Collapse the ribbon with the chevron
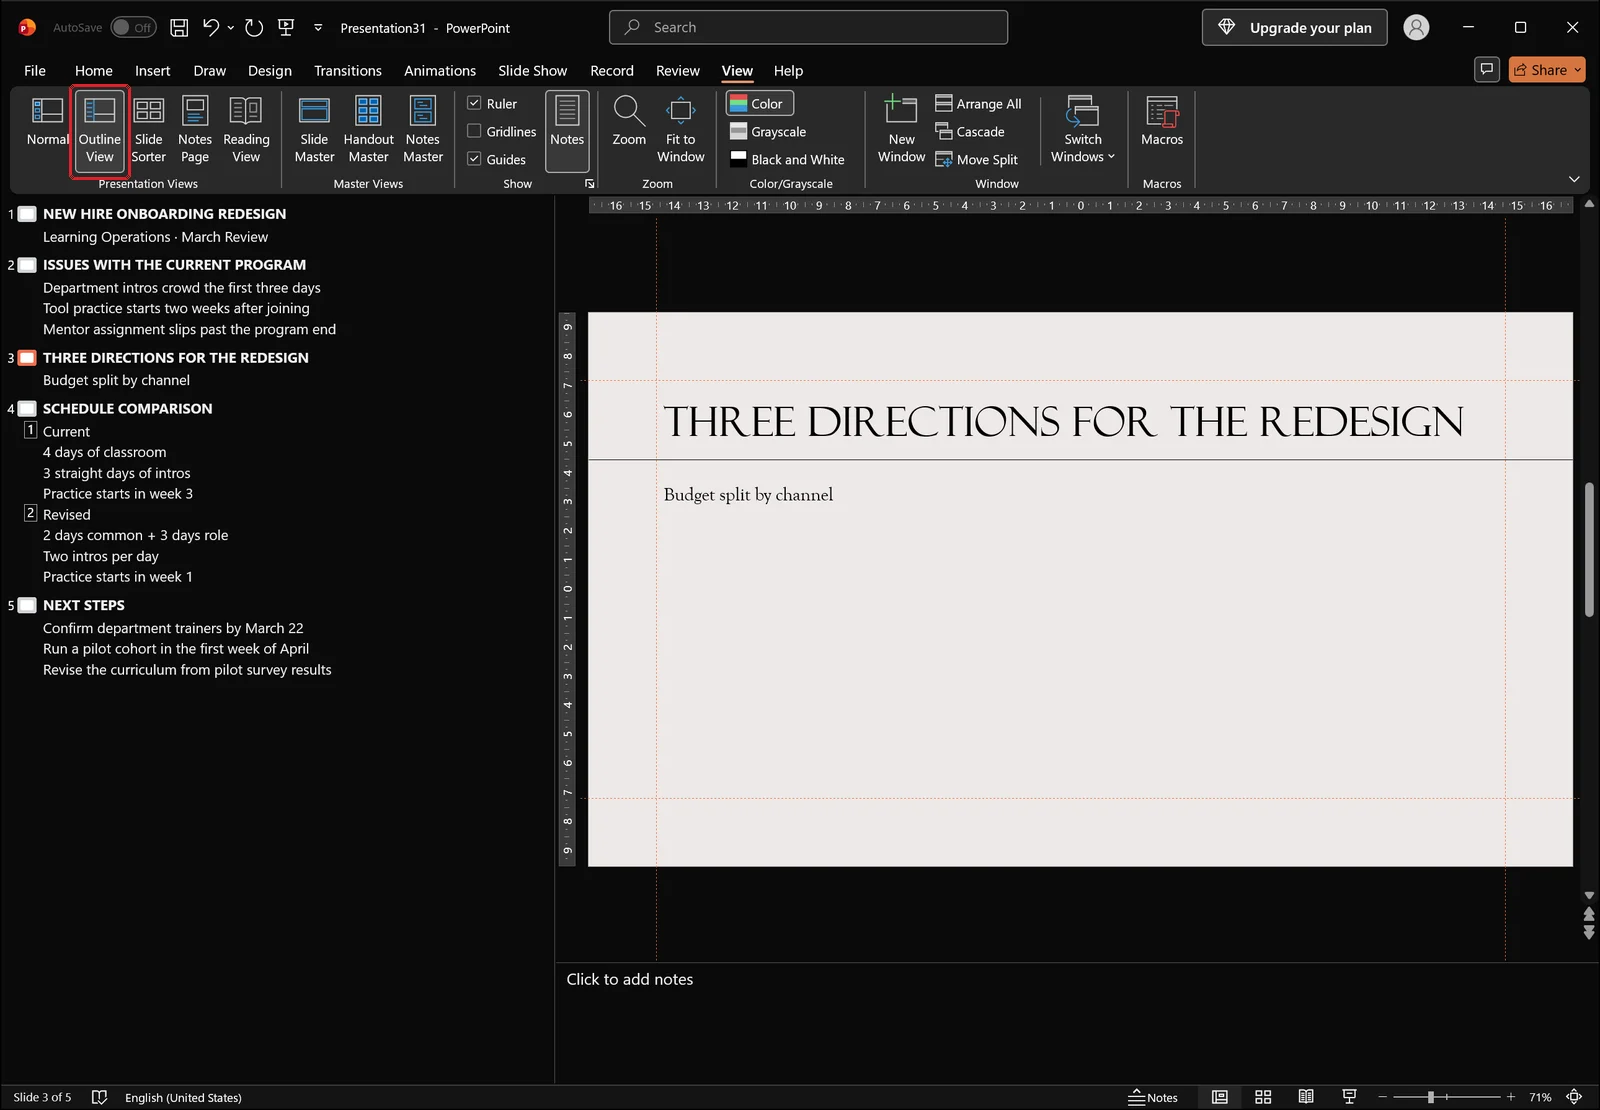1600x1110 pixels. pyautogui.click(x=1574, y=179)
